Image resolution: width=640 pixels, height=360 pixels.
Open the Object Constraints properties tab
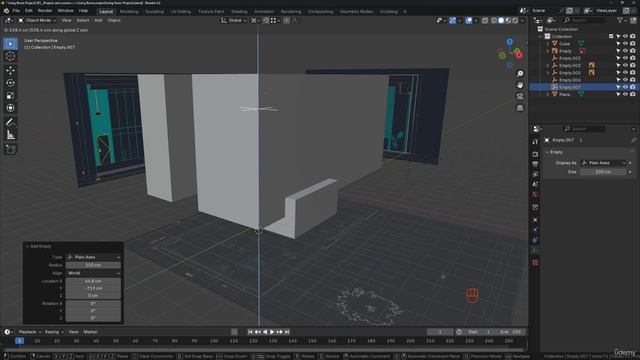[535, 240]
